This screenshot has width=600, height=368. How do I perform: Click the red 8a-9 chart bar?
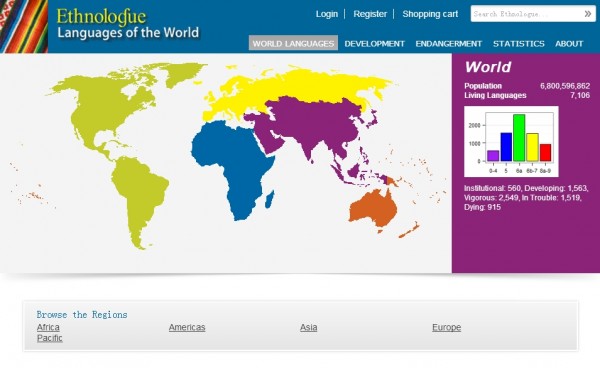click(x=545, y=153)
